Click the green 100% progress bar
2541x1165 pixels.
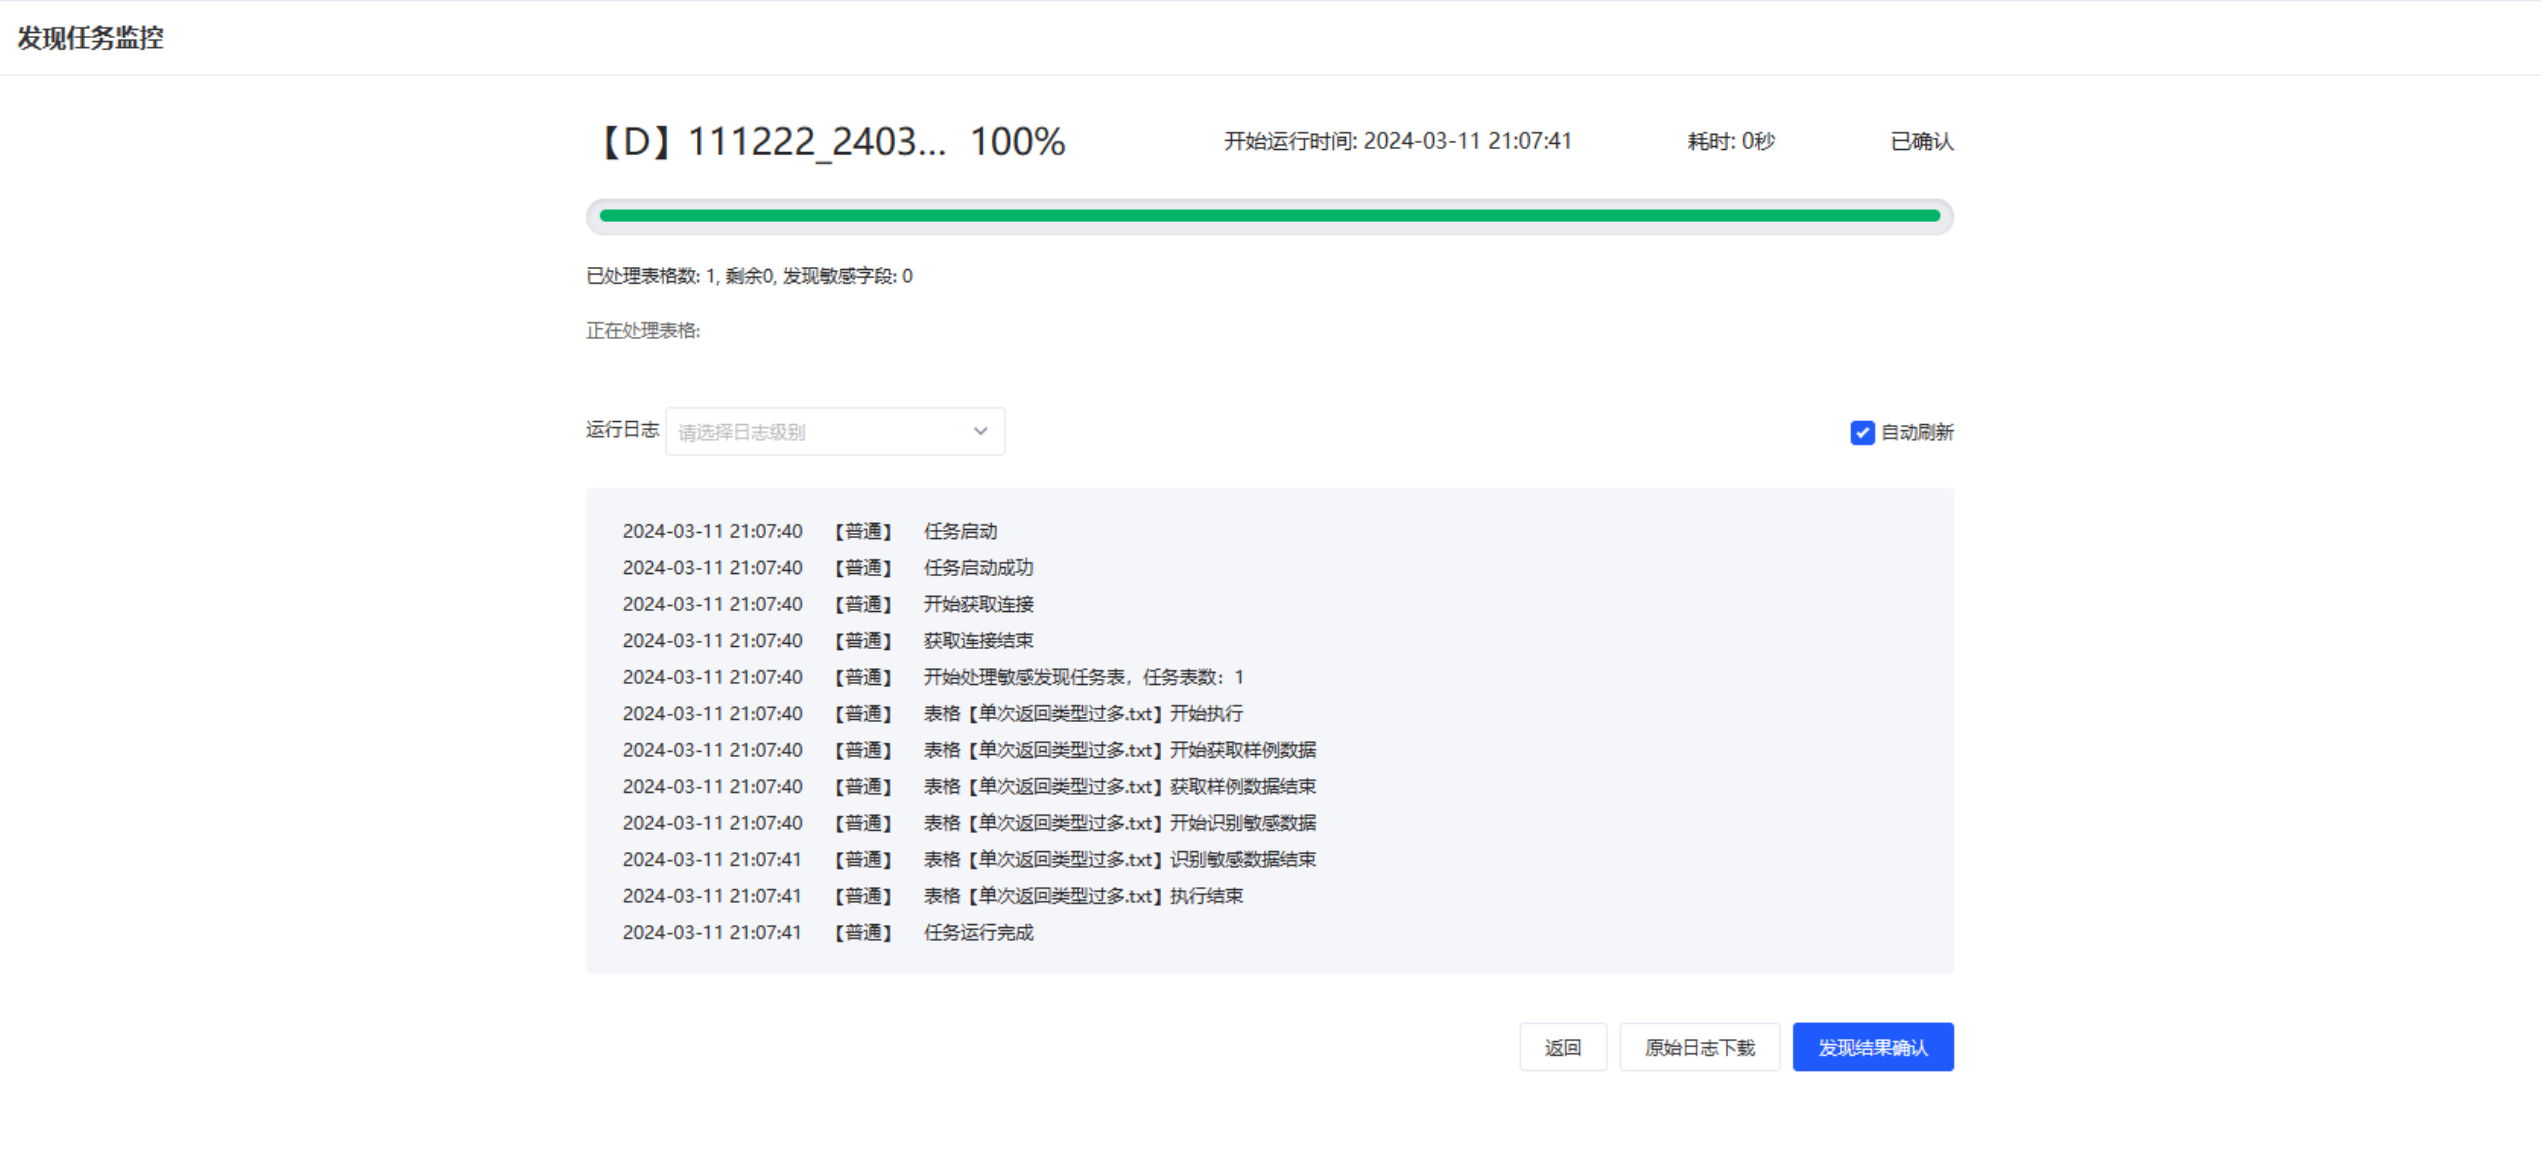tap(1269, 216)
